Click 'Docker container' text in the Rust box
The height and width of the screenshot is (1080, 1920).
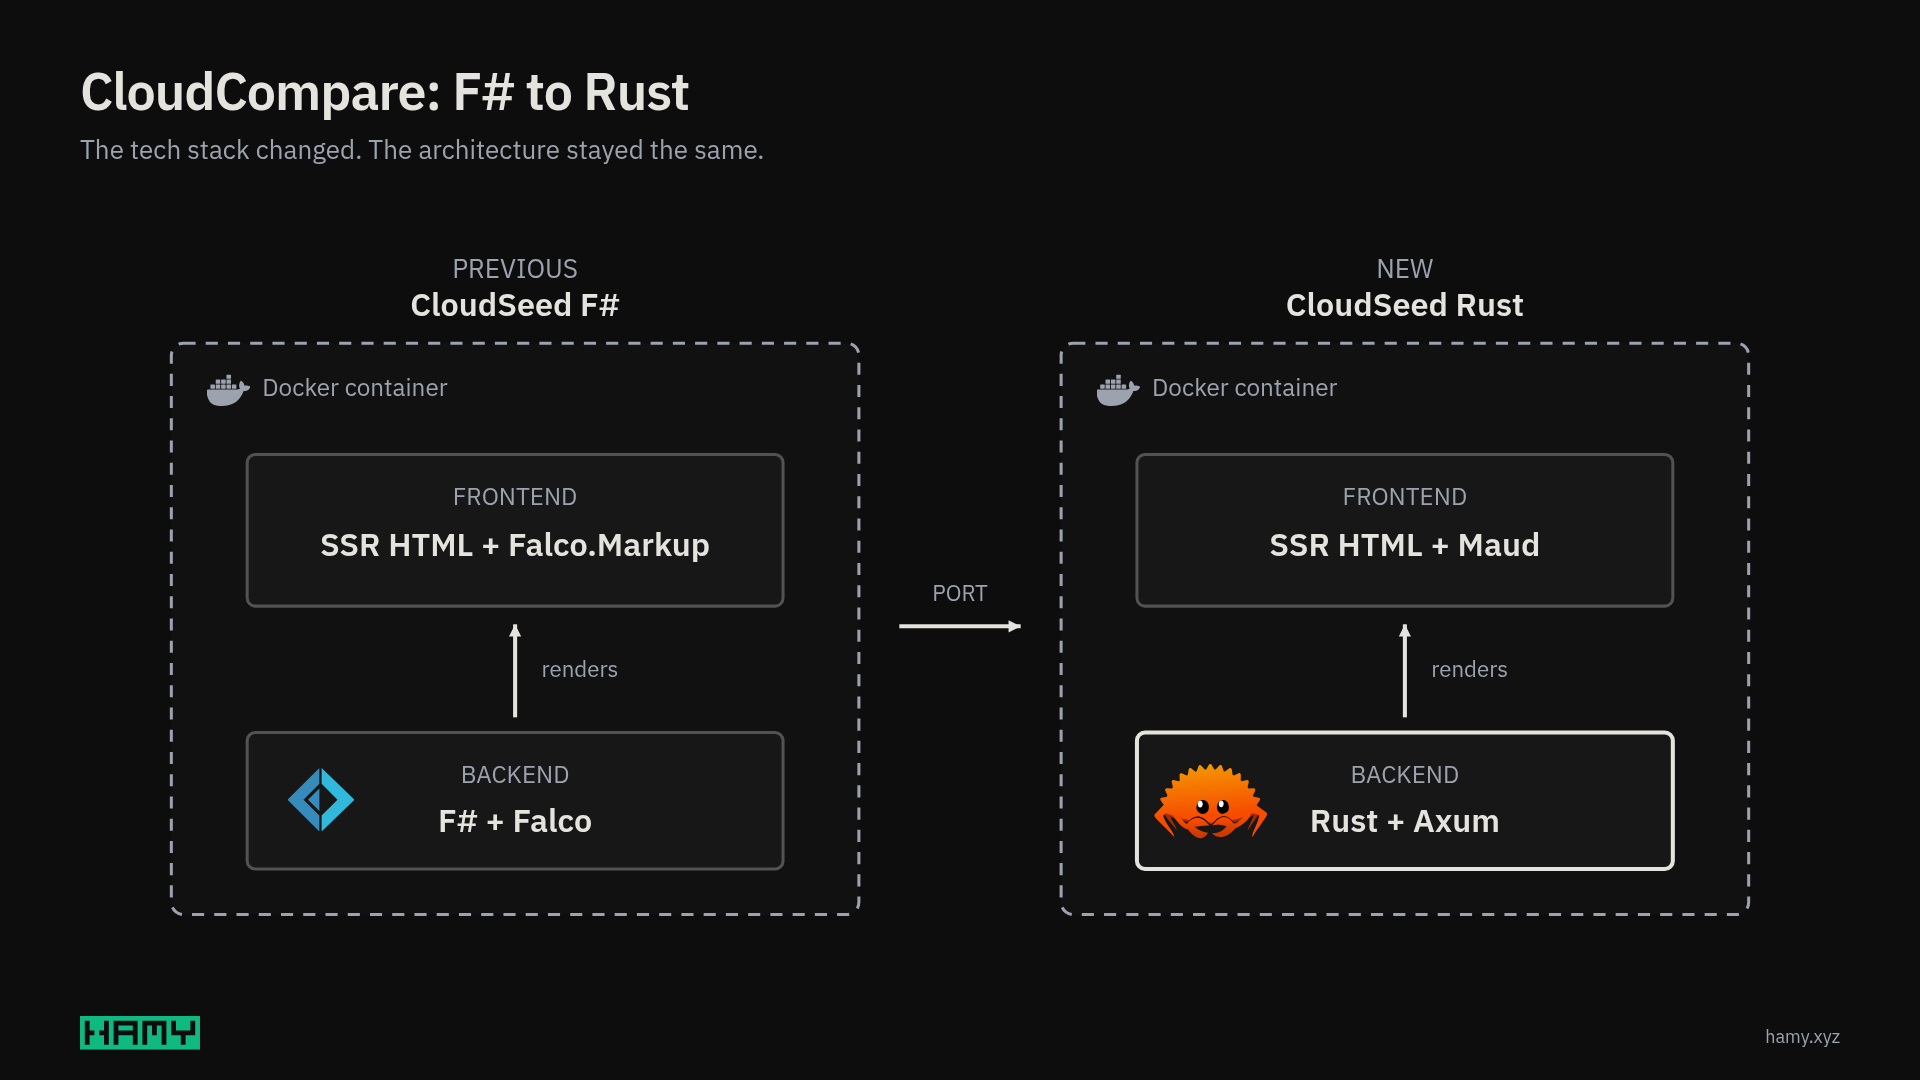tap(1245, 388)
